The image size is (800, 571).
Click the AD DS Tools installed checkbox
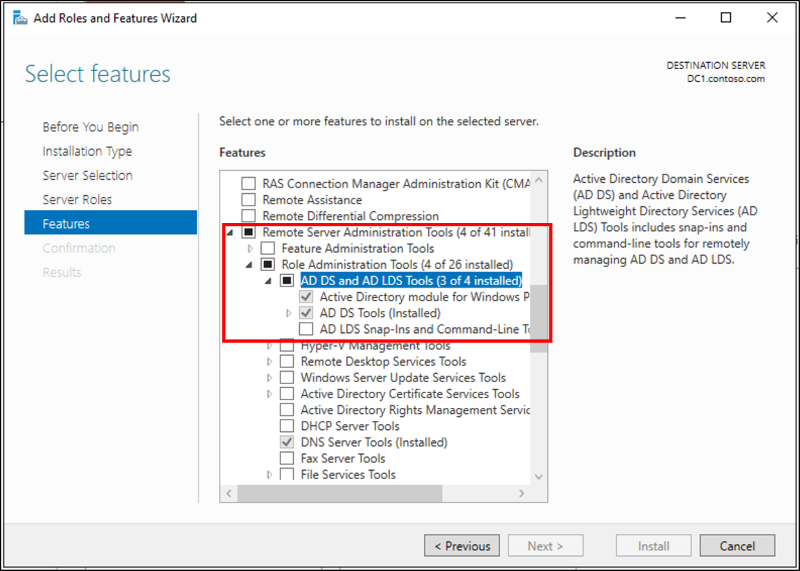pyautogui.click(x=306, y=313)
